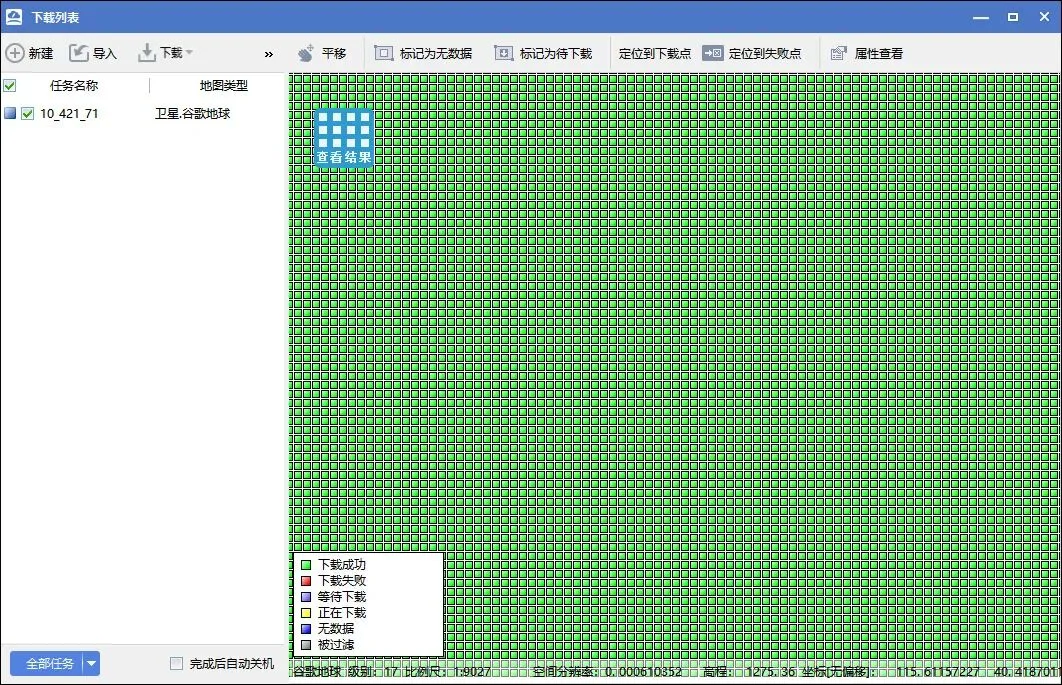Click the 地图类型 column header
Image resolution: width=1062 pixels, height=685 pixels.
[224, 85]
